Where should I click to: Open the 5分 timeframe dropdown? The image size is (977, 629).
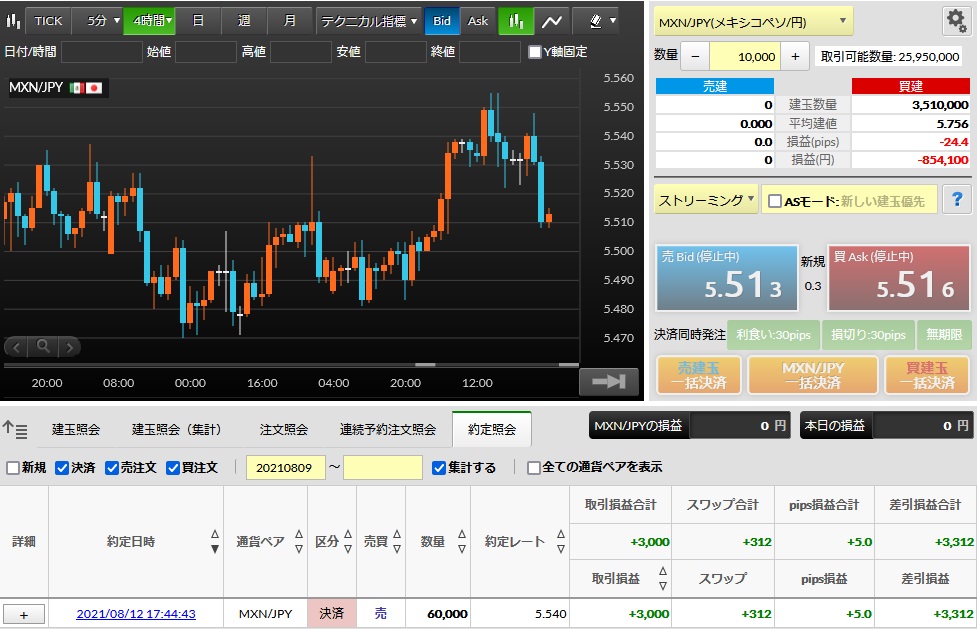[98, 21]
